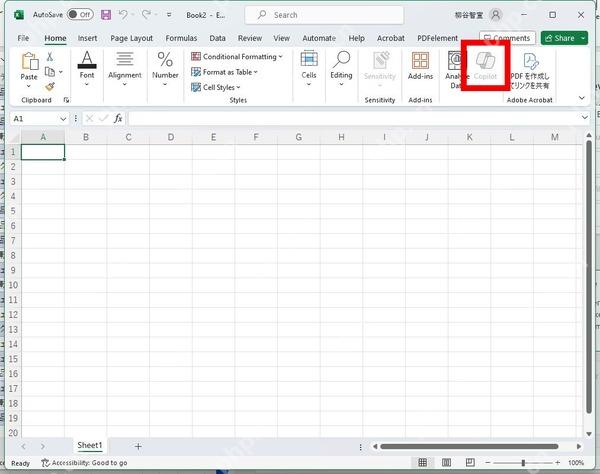
Task: Open the Number percent group icon
Action: coord(165,60)
